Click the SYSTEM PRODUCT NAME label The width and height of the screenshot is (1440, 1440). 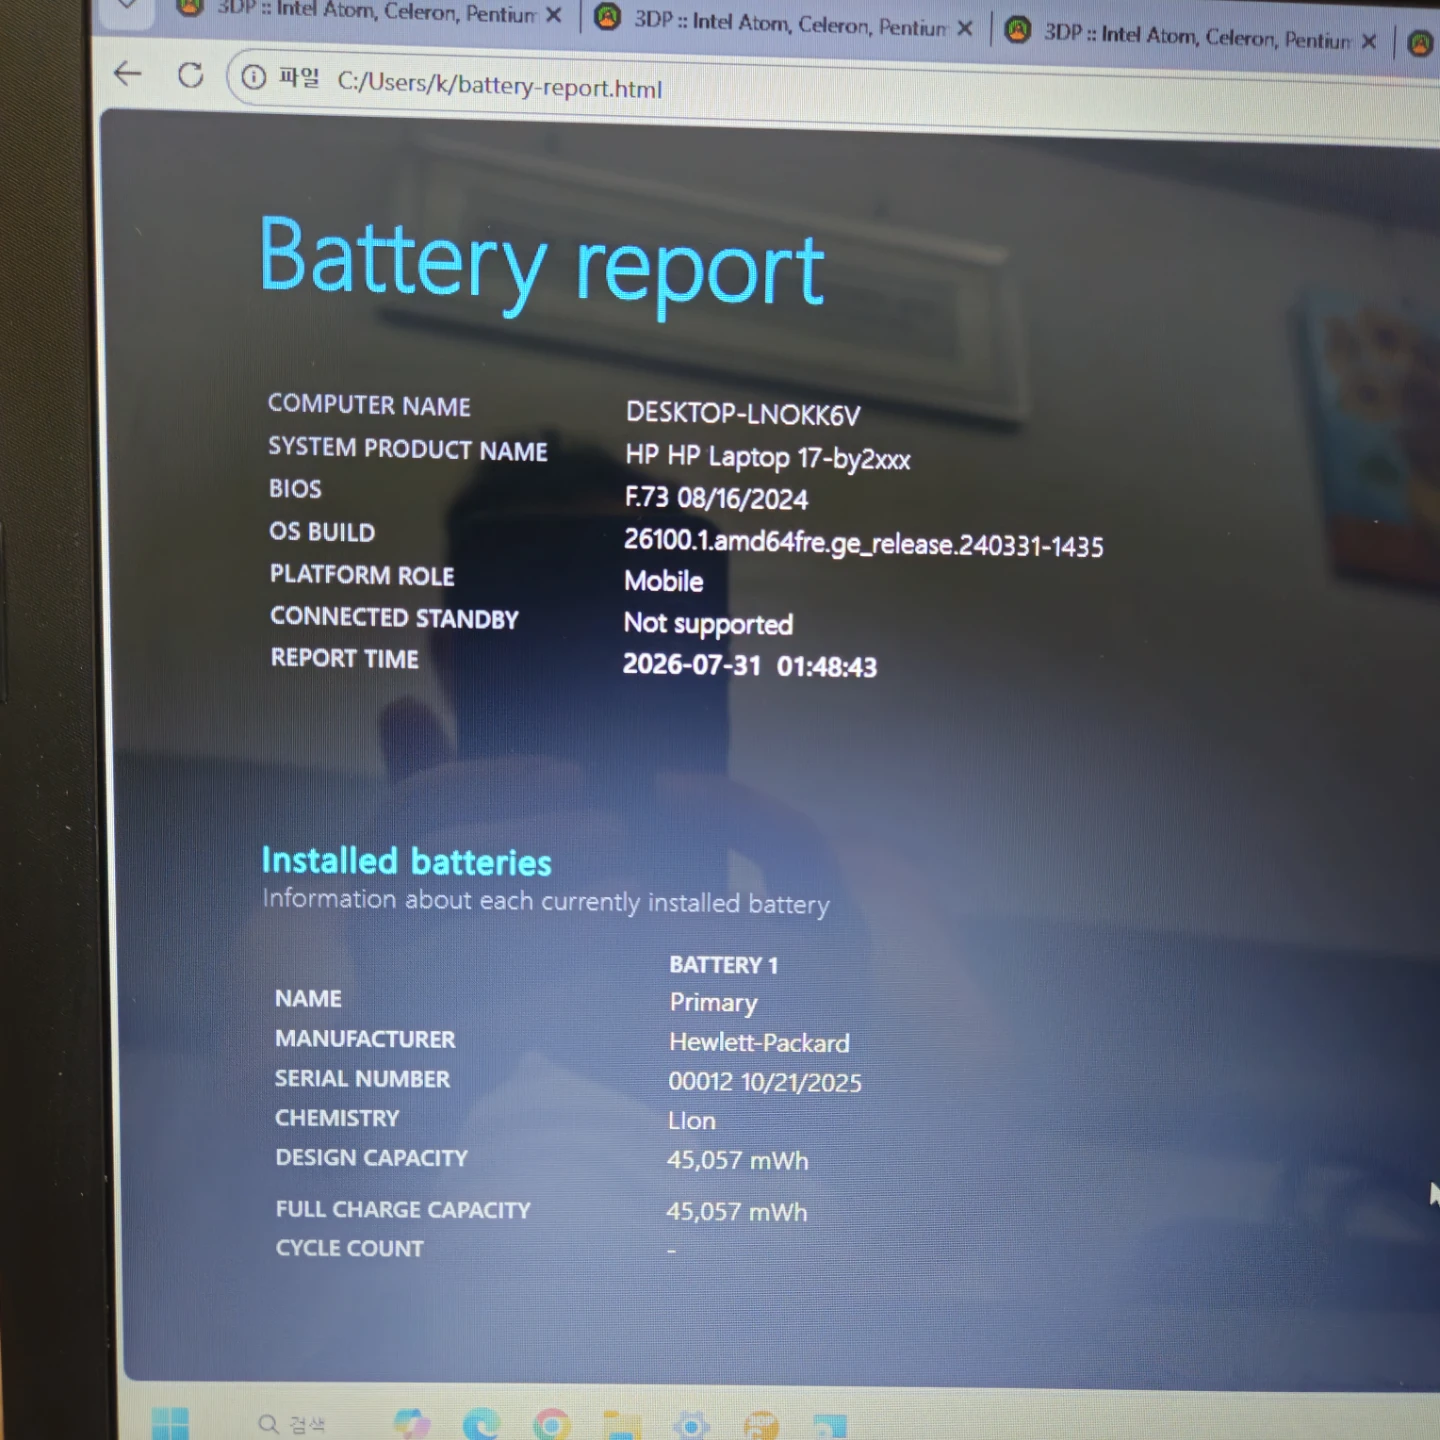pos(408,449)
